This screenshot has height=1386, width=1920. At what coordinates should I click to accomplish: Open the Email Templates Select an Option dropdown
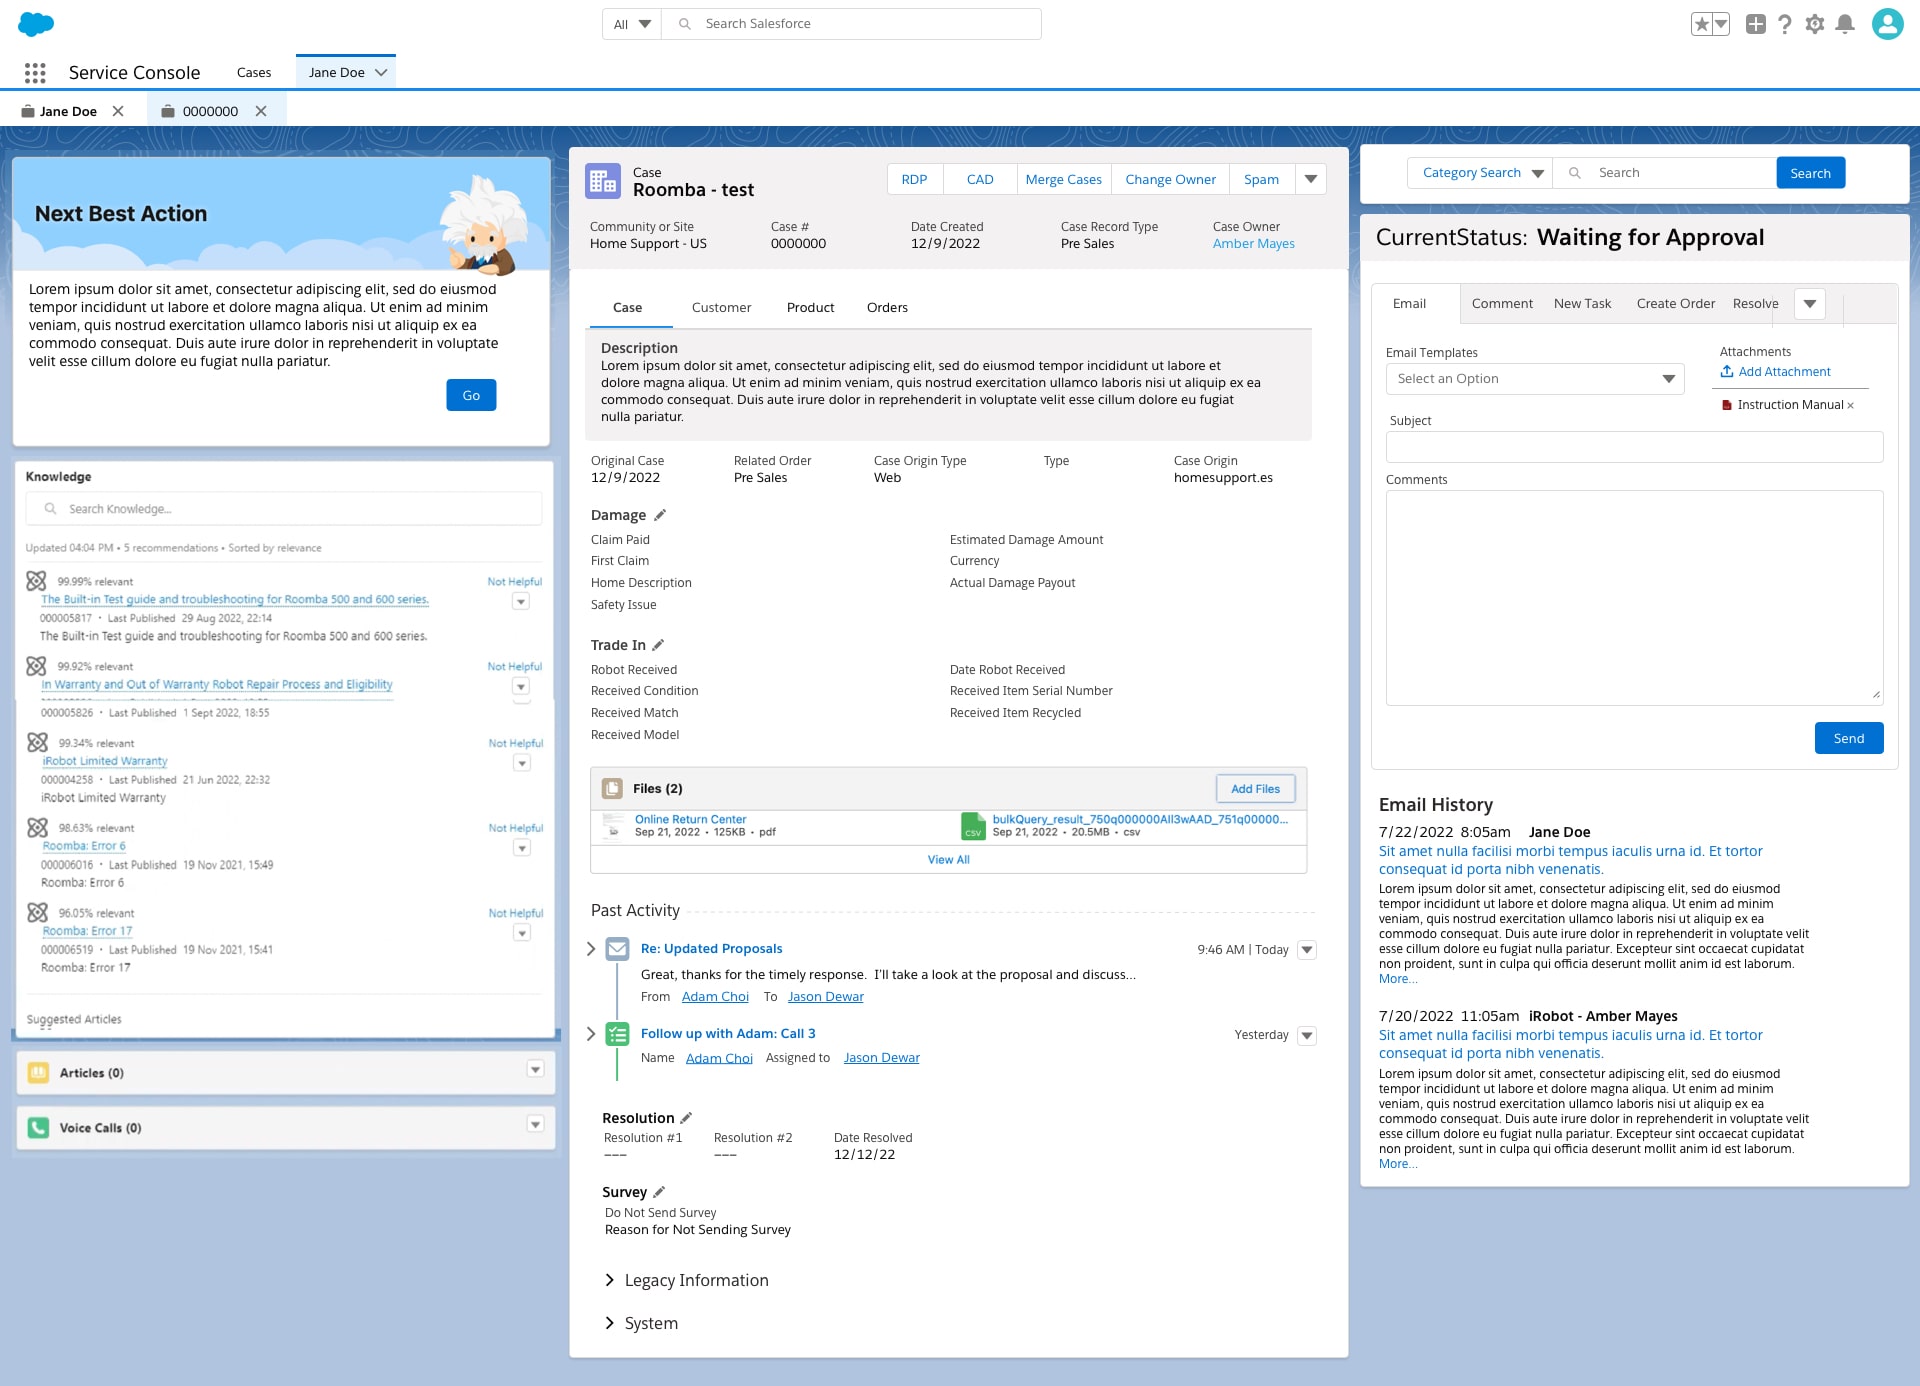point(1535,379)
